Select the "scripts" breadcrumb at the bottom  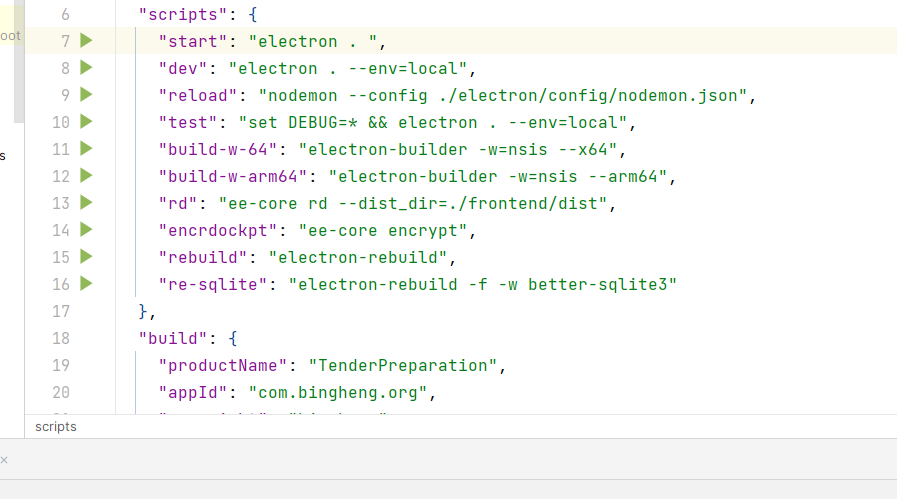pos(56,427)
